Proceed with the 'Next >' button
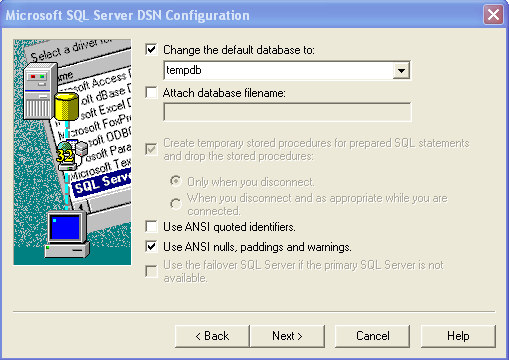 (x=287, y=336)
